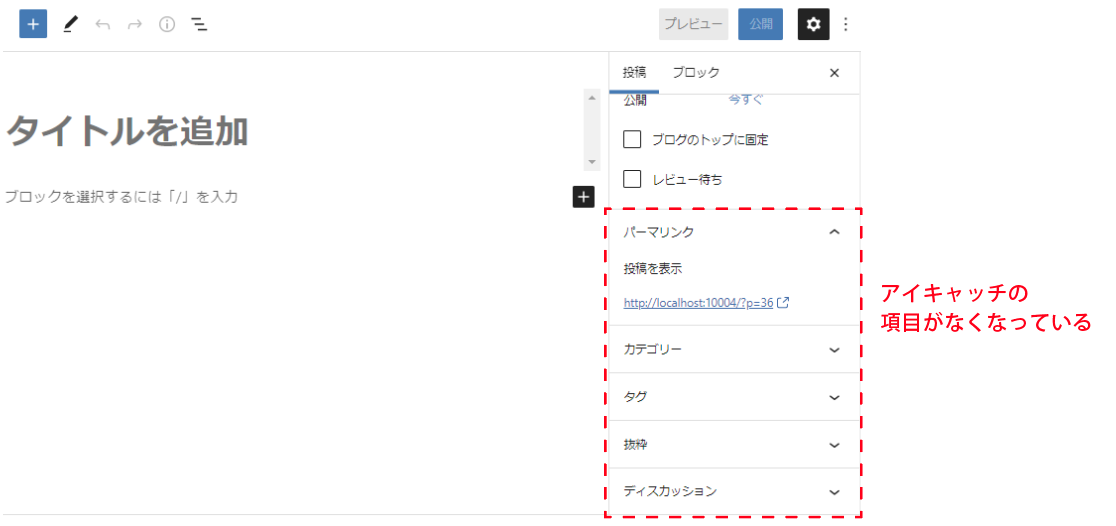Image resolution: width=1116 pixels, height=526 pixels.
Task: Redo the change with redo arrow
Action: coord(134,24)
